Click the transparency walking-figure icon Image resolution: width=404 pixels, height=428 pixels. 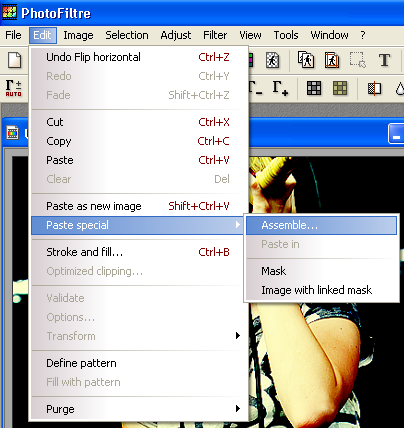(x=272, y=60)
